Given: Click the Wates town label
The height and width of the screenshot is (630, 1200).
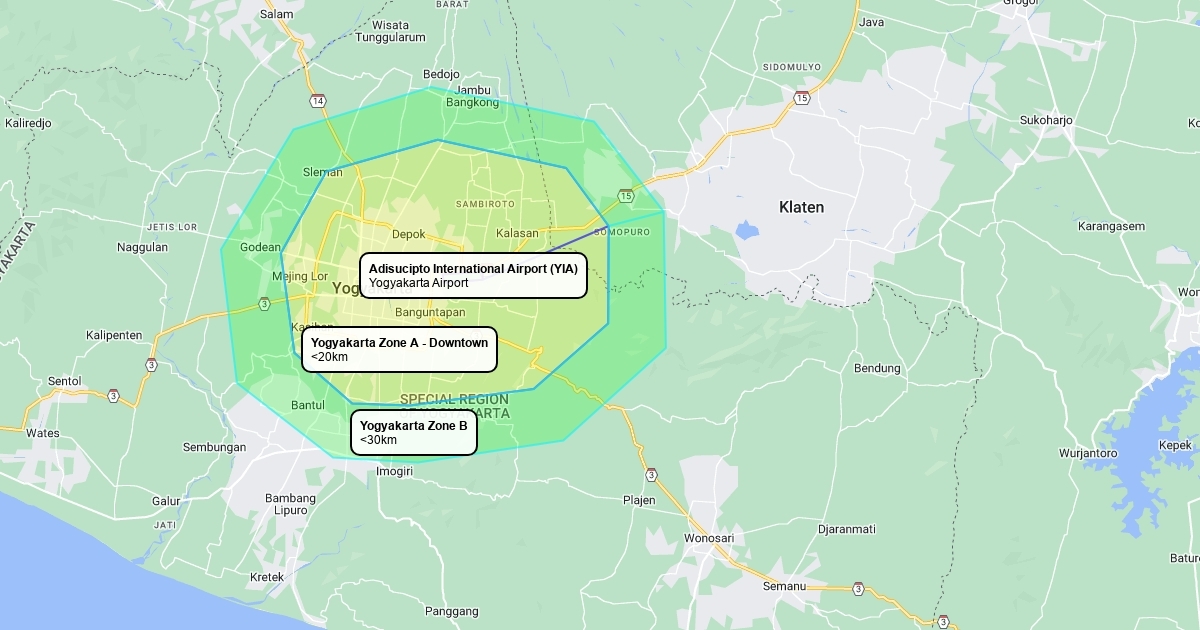Looking at the screenshot, I should 43,433.
